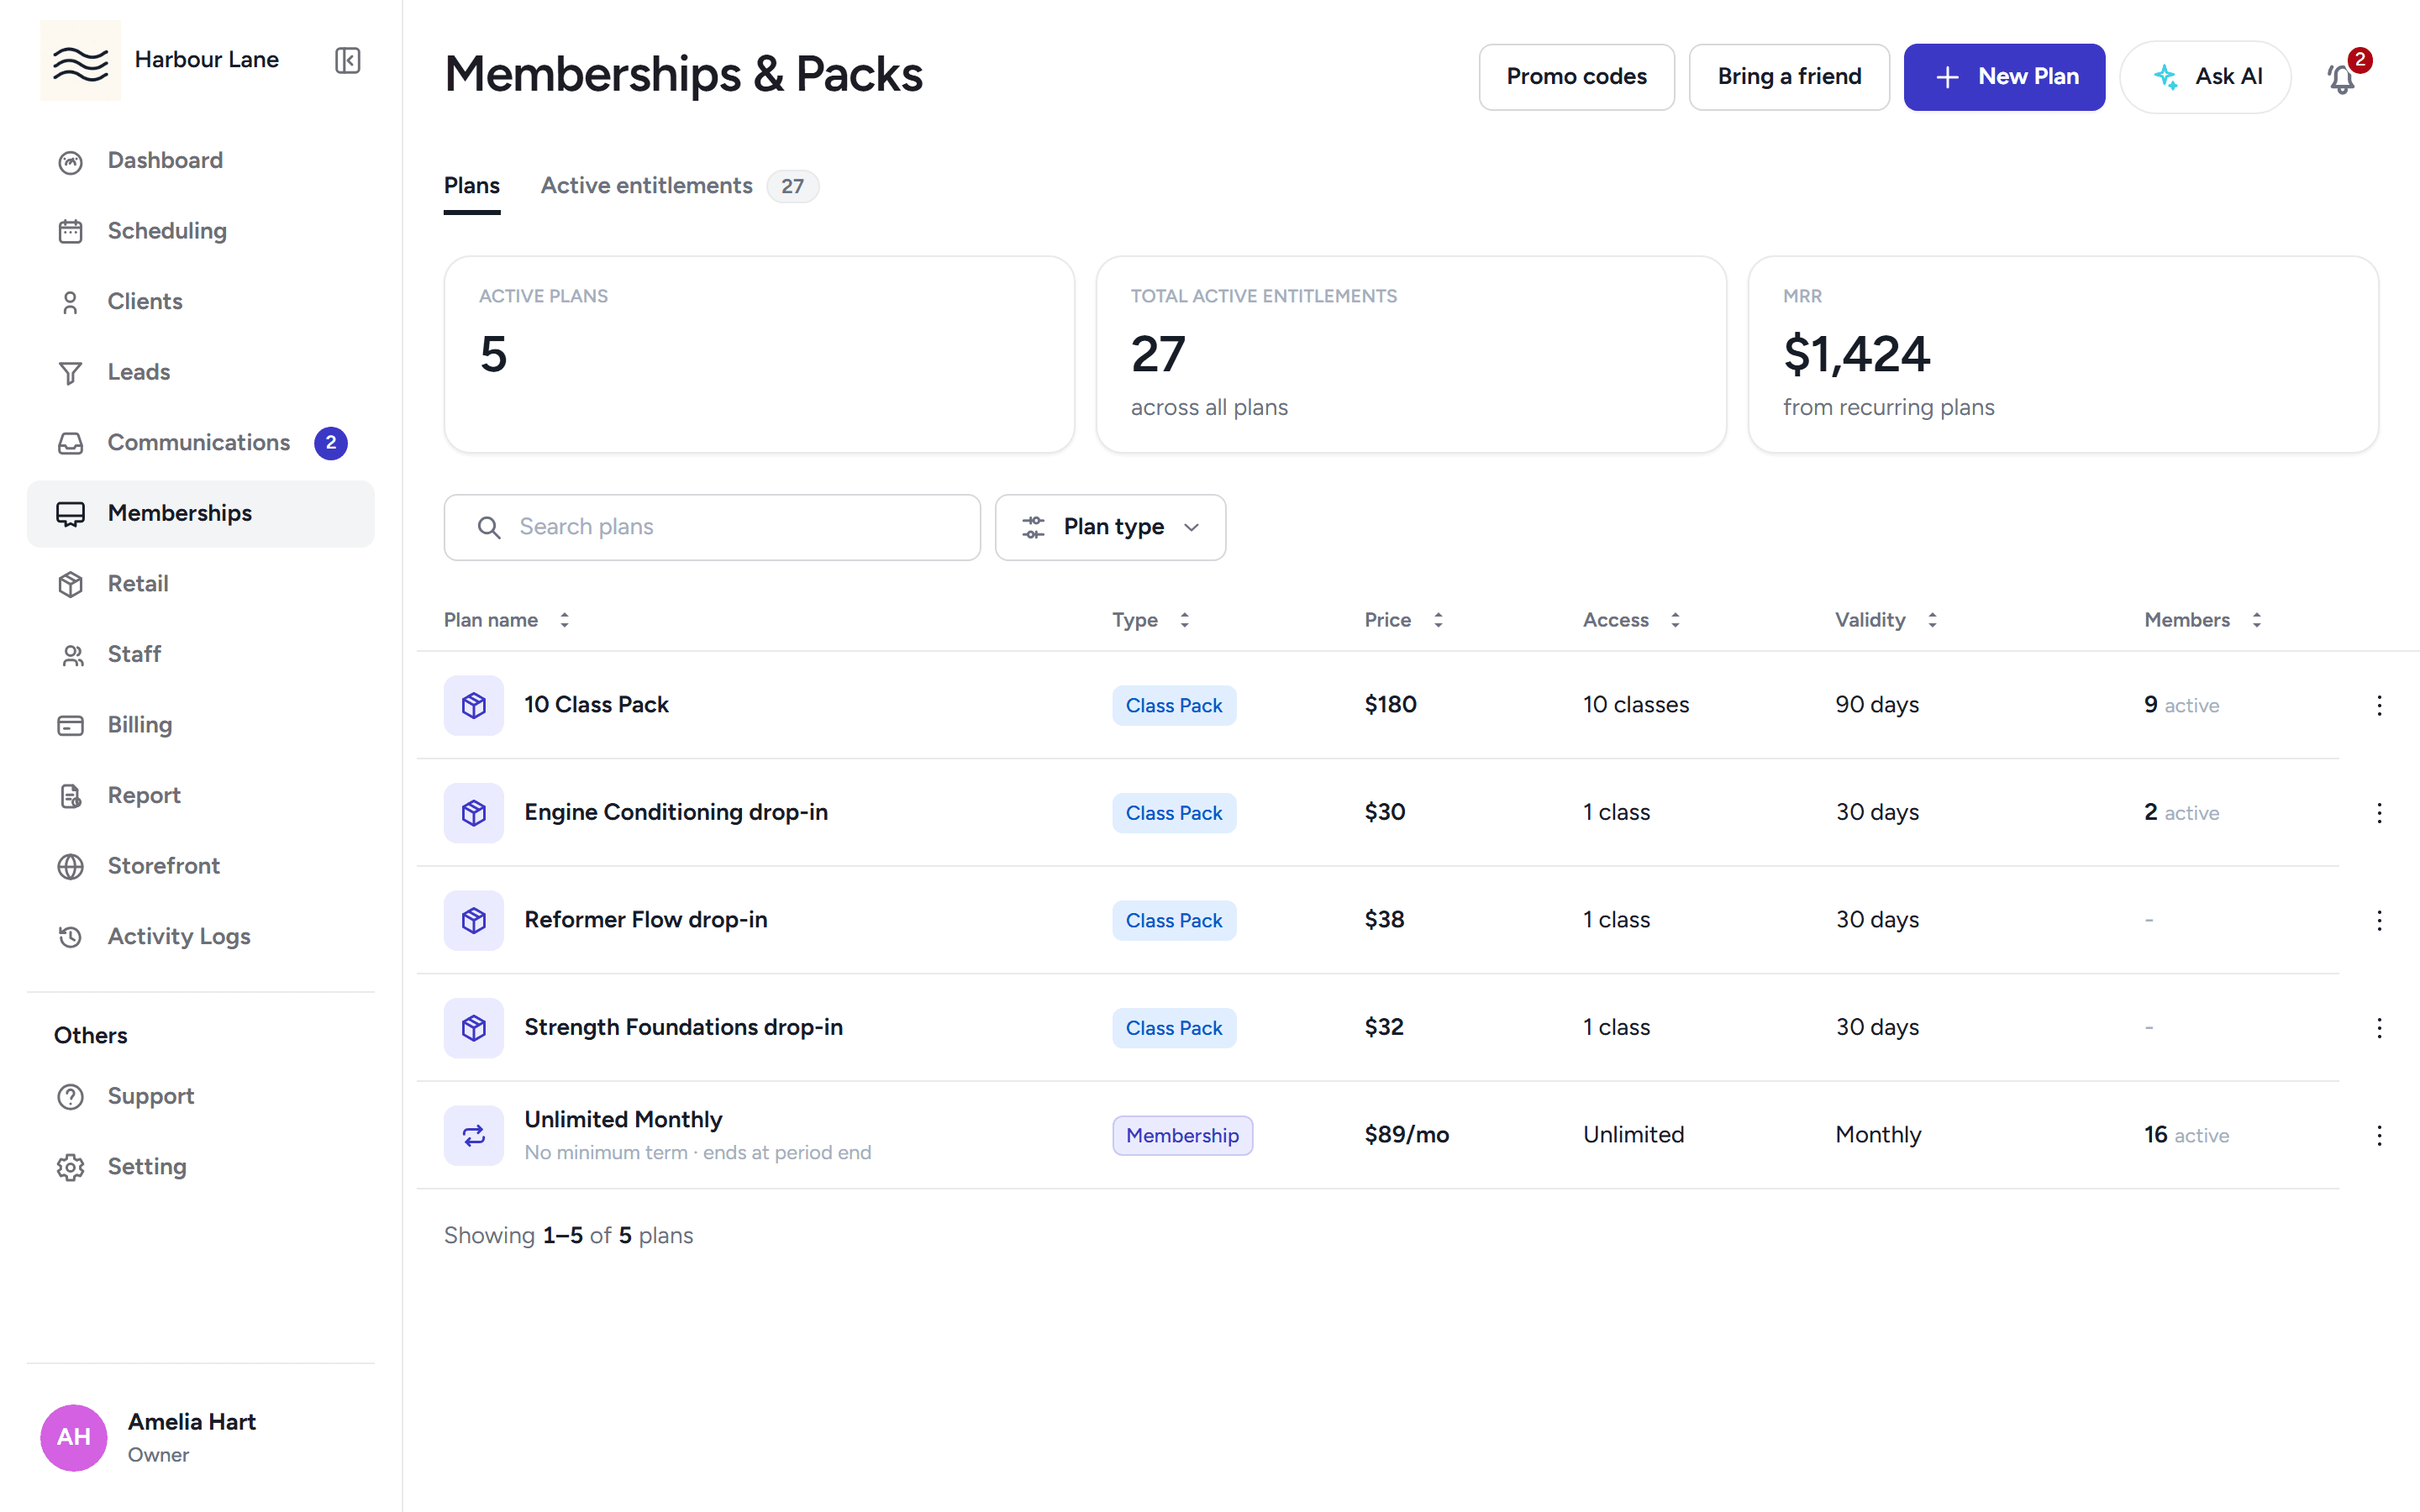Open Communications in the sidebar

click(200, 443)
